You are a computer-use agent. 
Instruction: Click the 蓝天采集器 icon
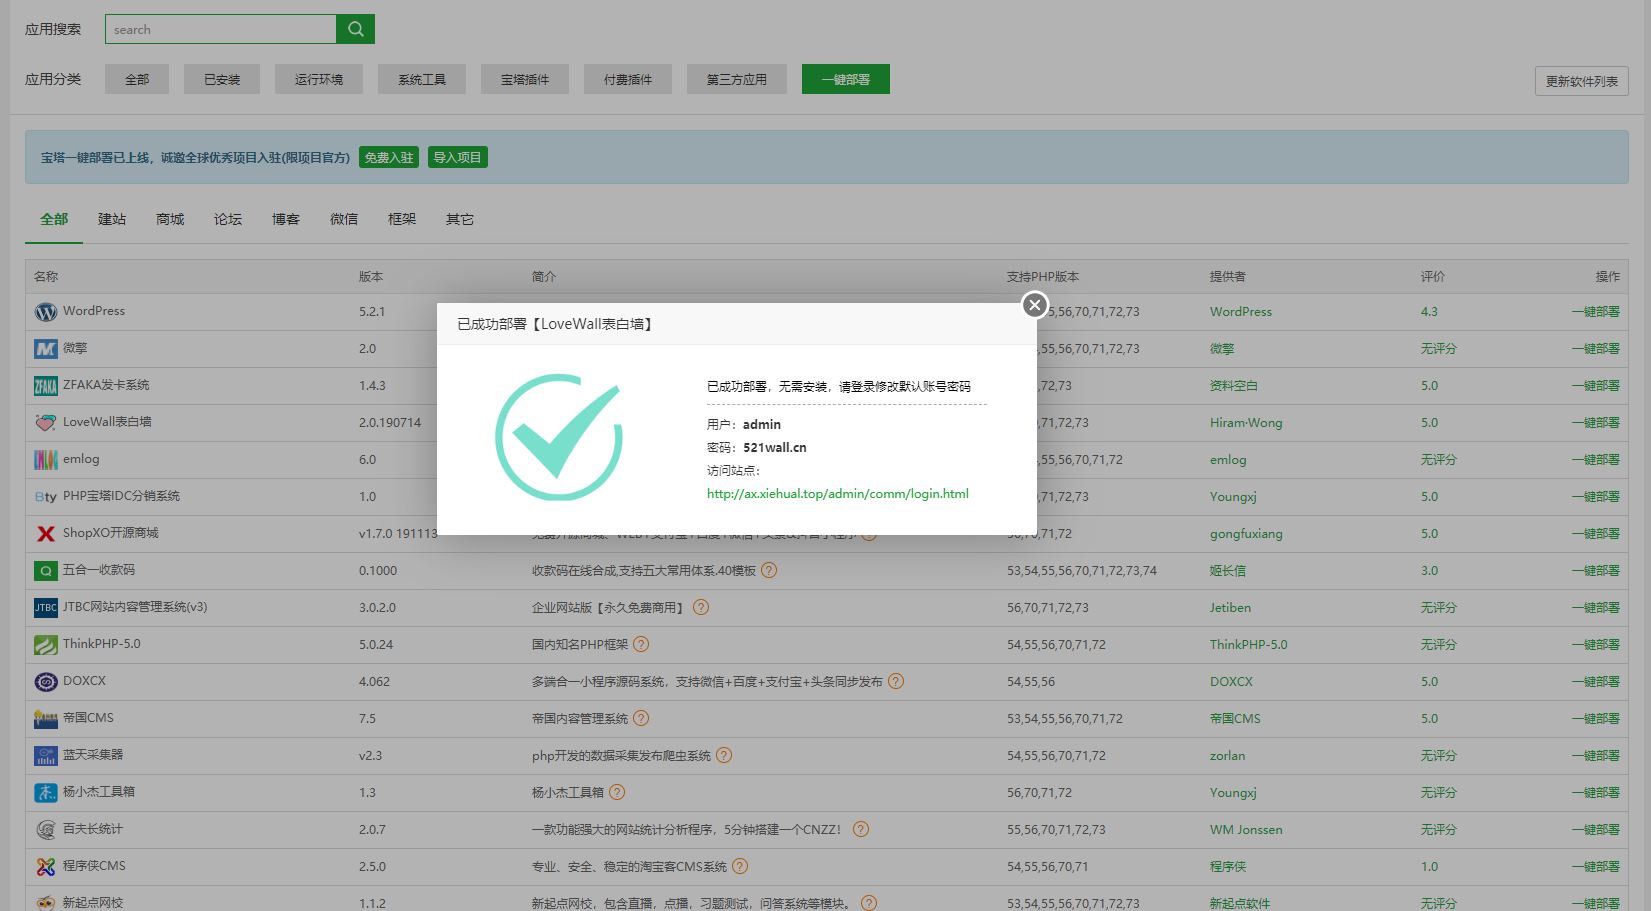46,756
